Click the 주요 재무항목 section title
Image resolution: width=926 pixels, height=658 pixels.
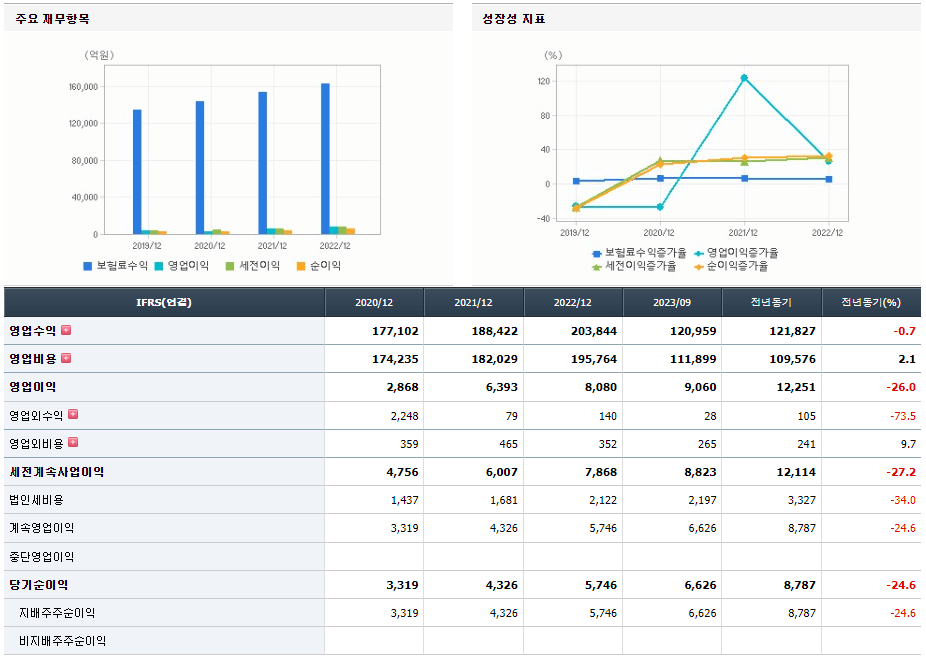53,19
